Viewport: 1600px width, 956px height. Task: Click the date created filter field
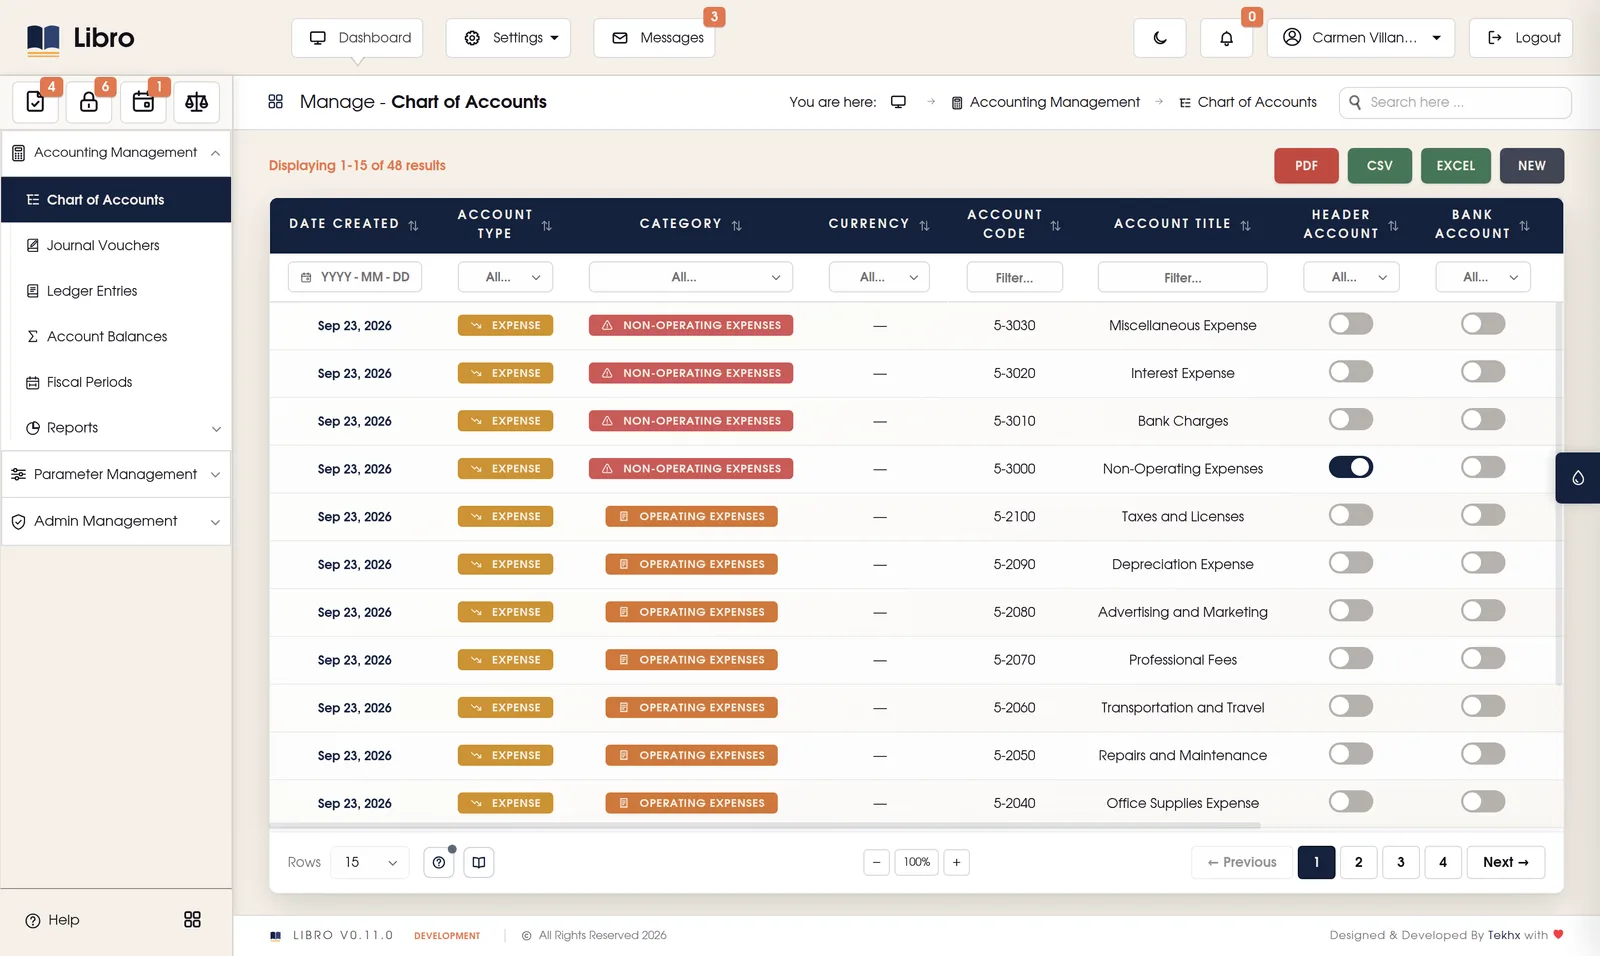pos(355,277)
